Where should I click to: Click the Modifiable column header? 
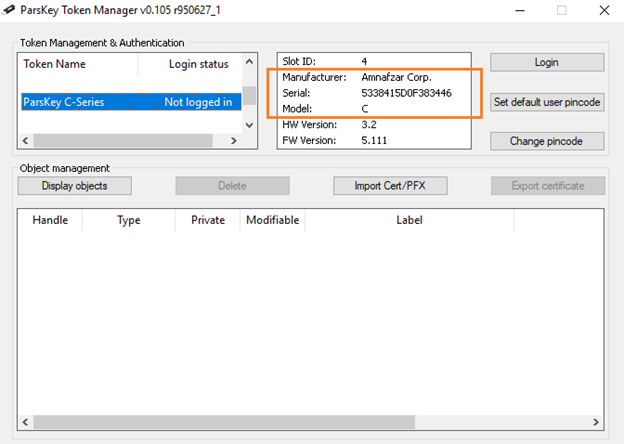coord(273,220)
